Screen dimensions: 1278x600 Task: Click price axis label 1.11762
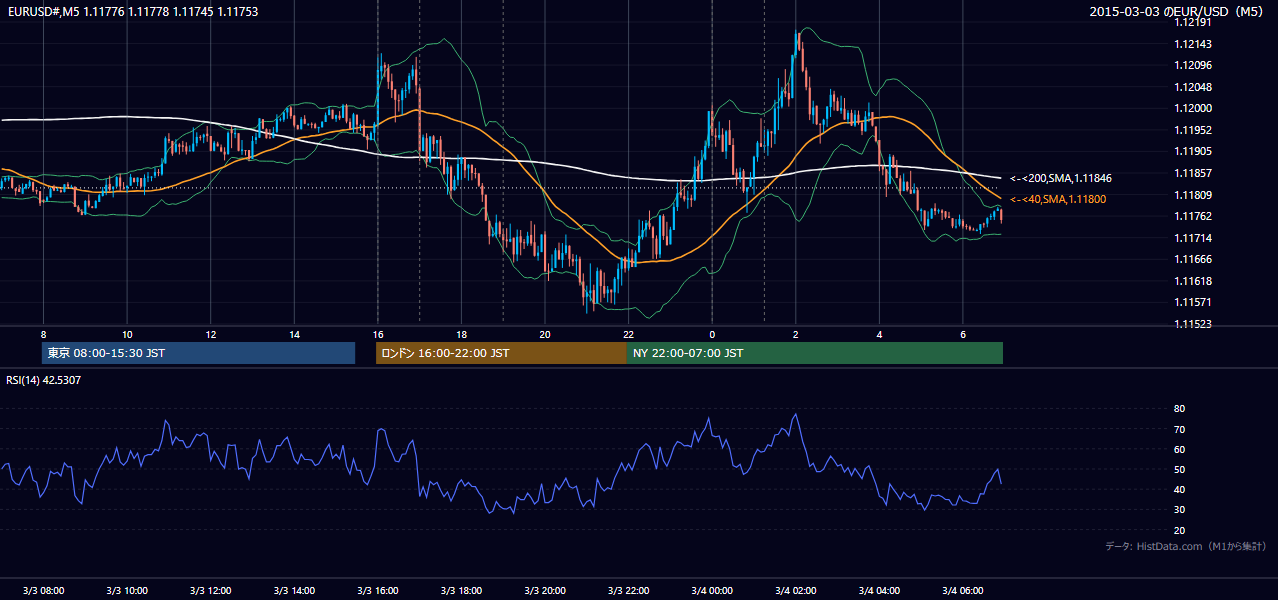point(1194,216)
